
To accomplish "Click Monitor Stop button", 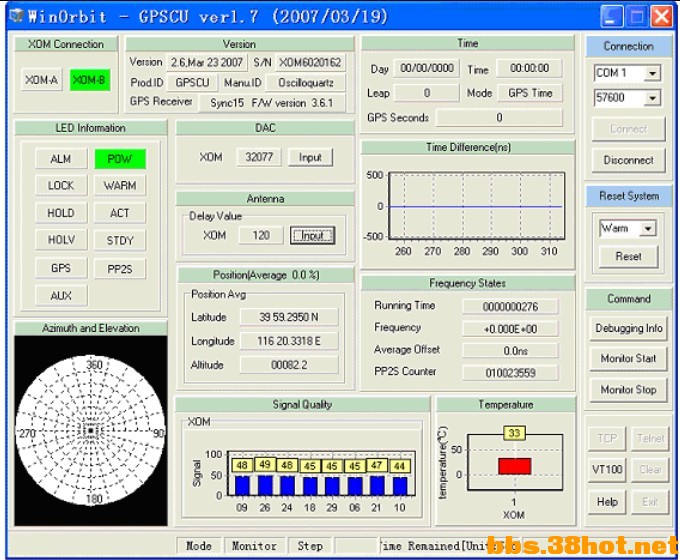I will (628, 390).
